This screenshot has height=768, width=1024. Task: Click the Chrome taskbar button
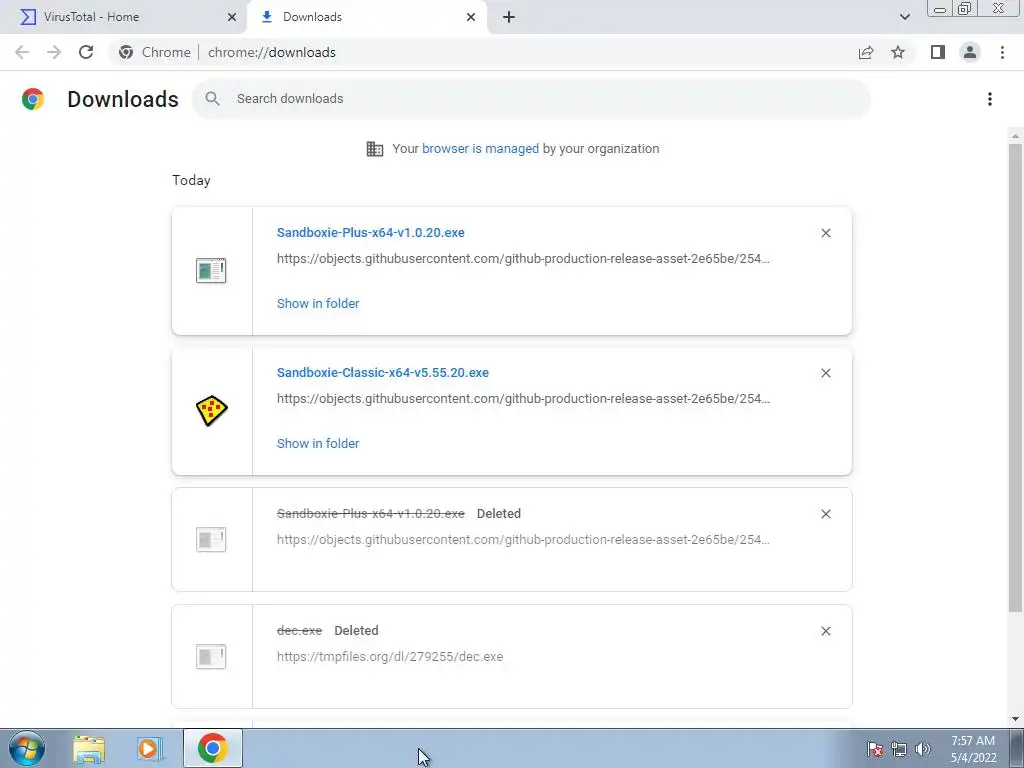(213, 748)
